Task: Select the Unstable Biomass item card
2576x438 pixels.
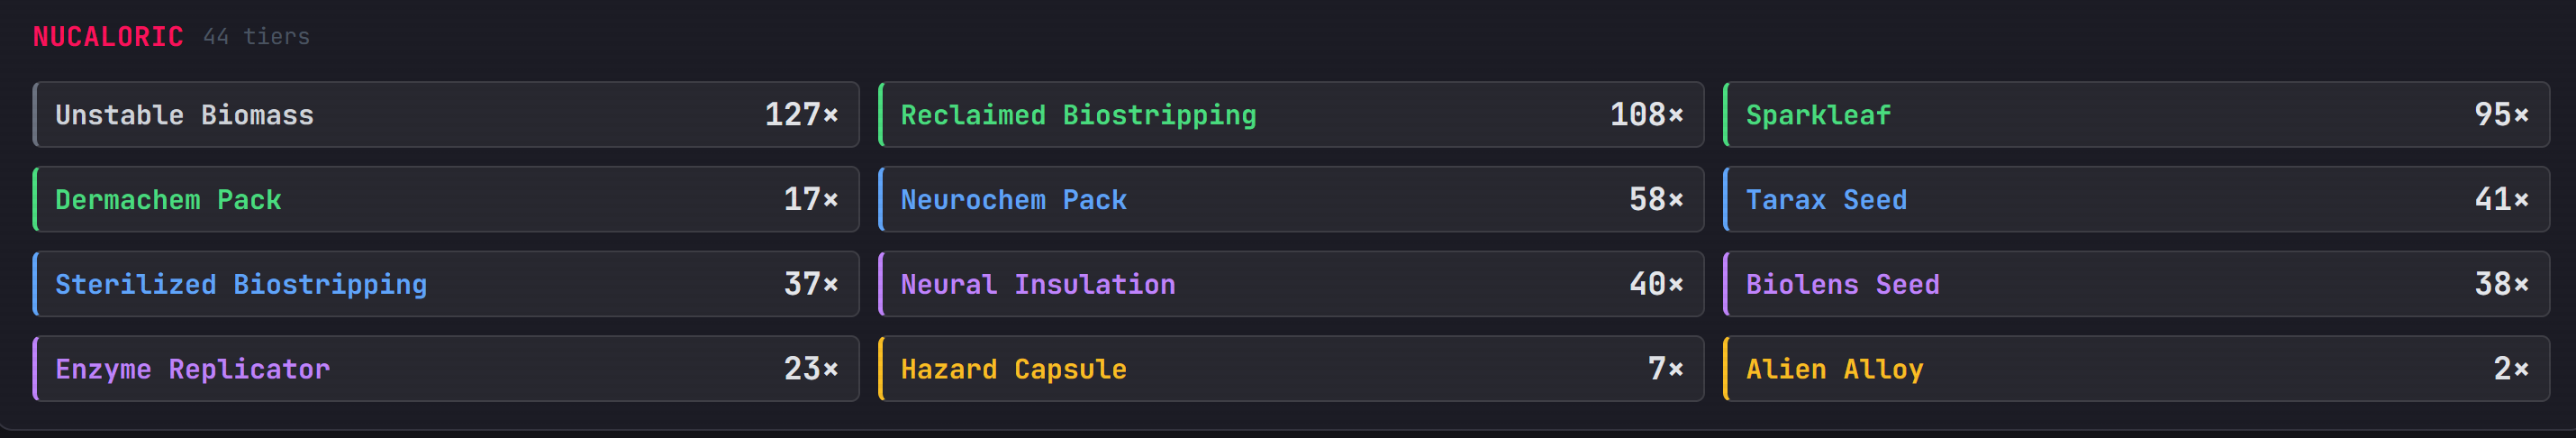Action: coord(446,115)
